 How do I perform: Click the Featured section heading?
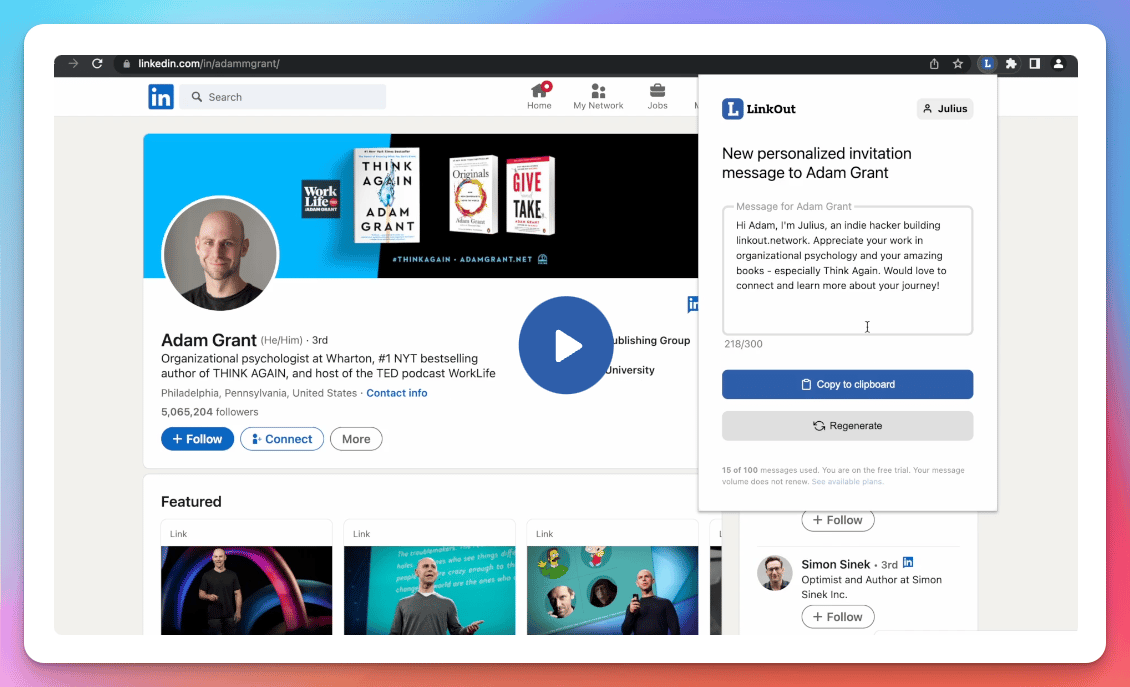point(191,502)
